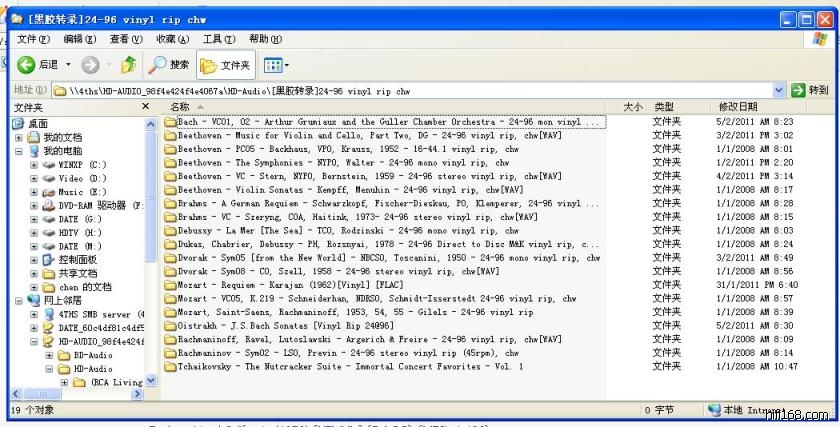
Task: Toggle the Folders (文件夹) pane button
Action: [x=225, y=65]
